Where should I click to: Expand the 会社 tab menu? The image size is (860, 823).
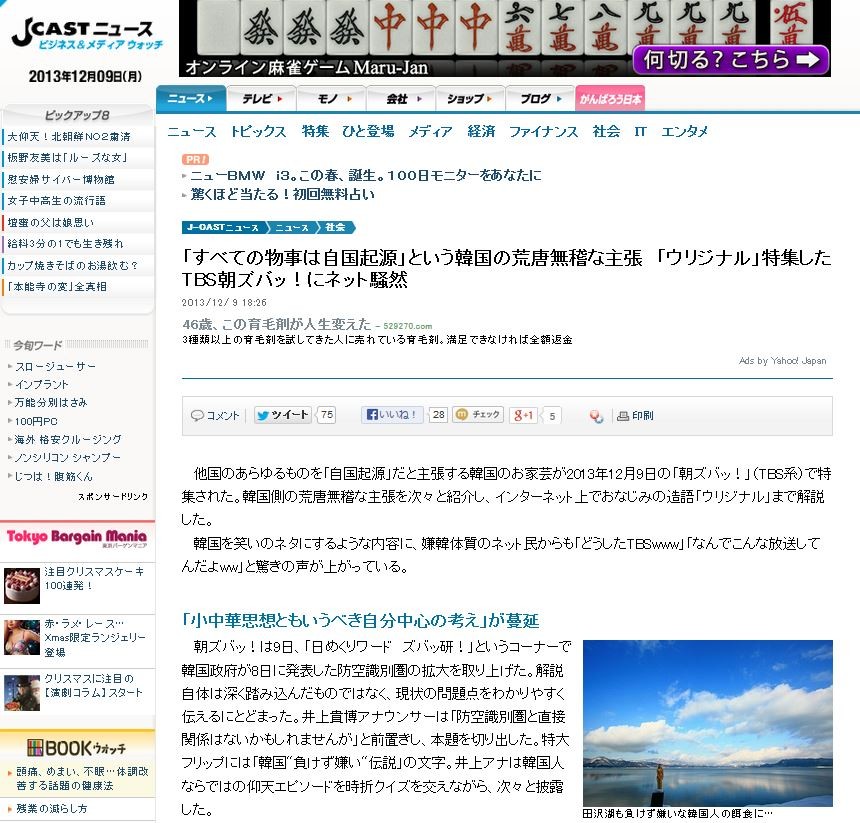[401, 99]
